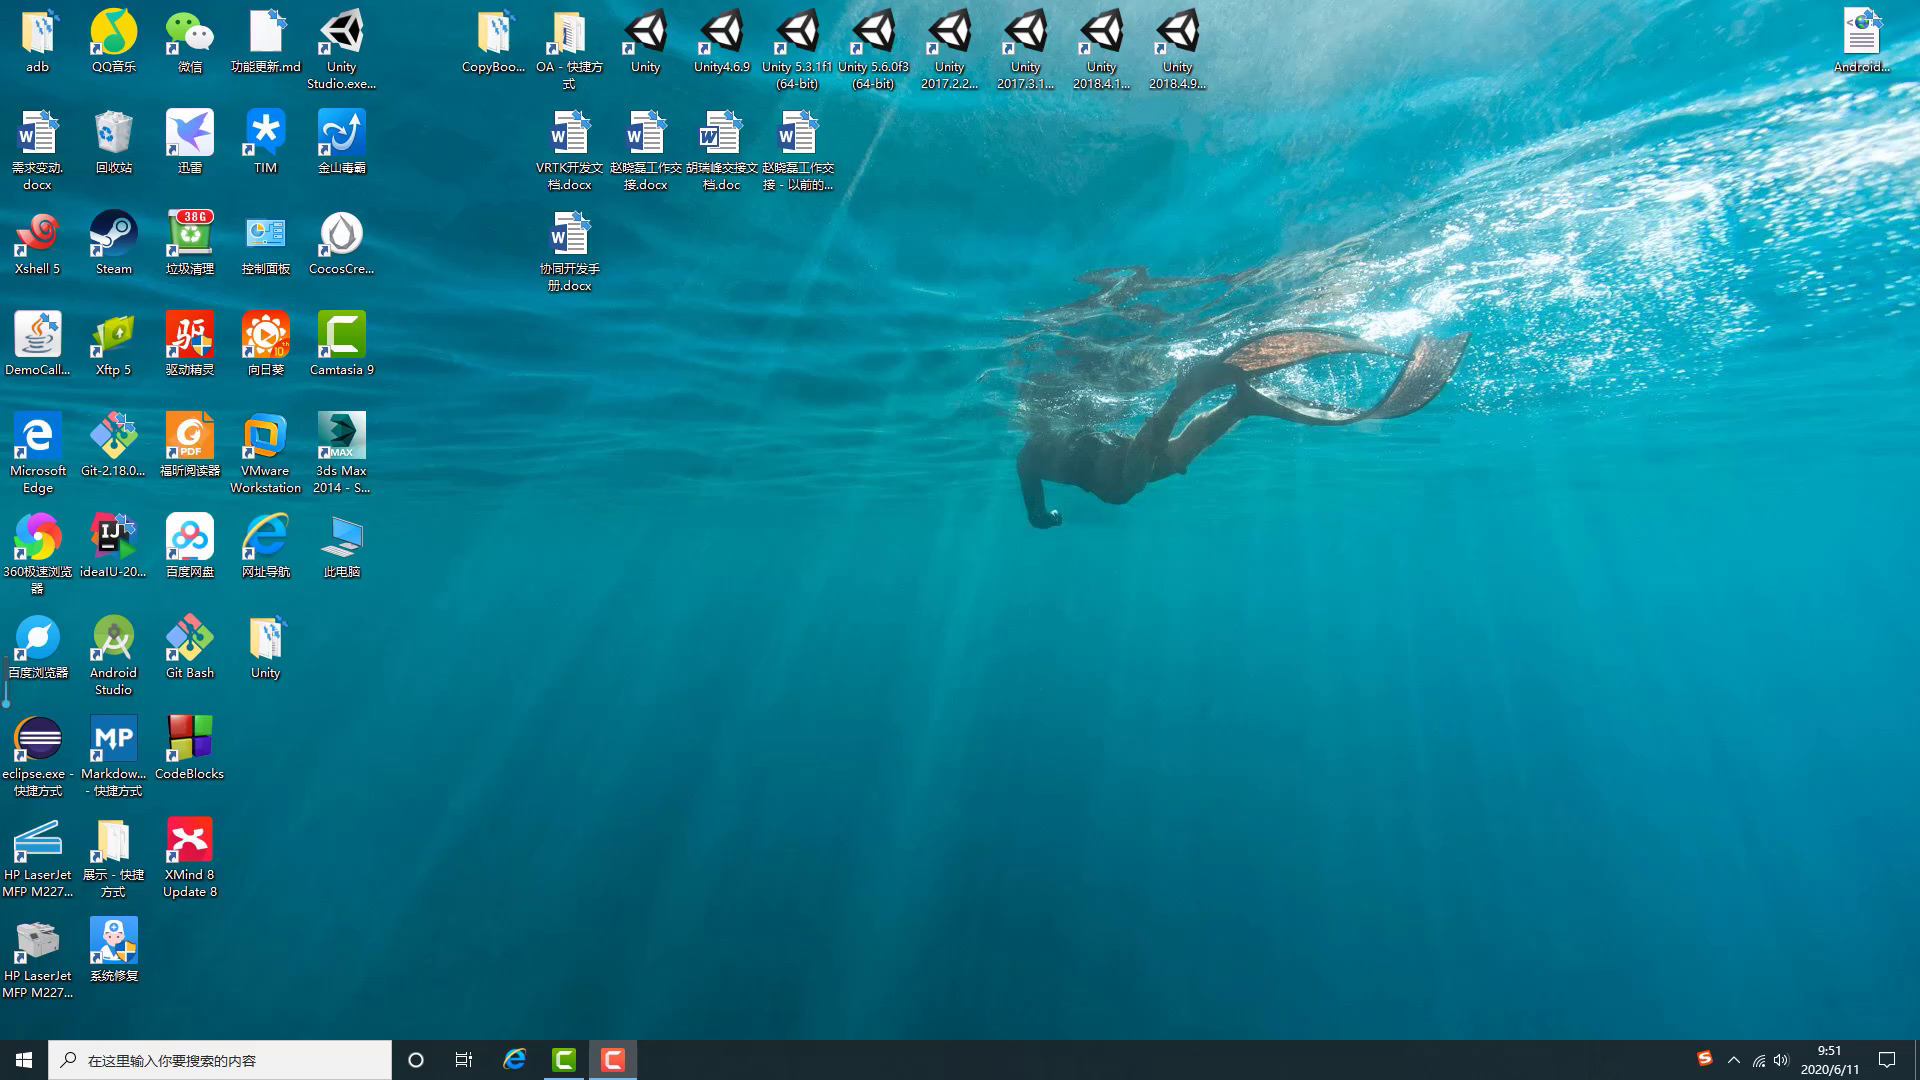Select the 迅雷 desktop icon
Screen dimensions: 1920x1080
click(190, 143)
